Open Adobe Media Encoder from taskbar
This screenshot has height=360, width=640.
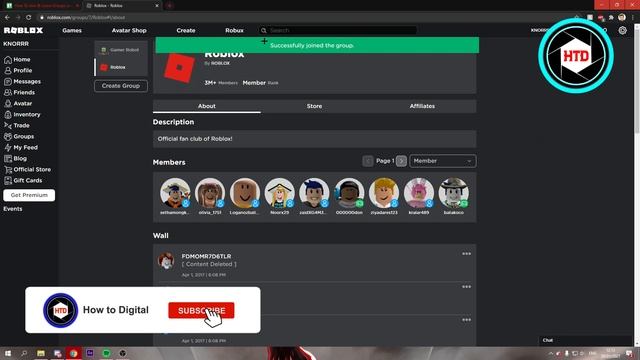tap(90, 353)
